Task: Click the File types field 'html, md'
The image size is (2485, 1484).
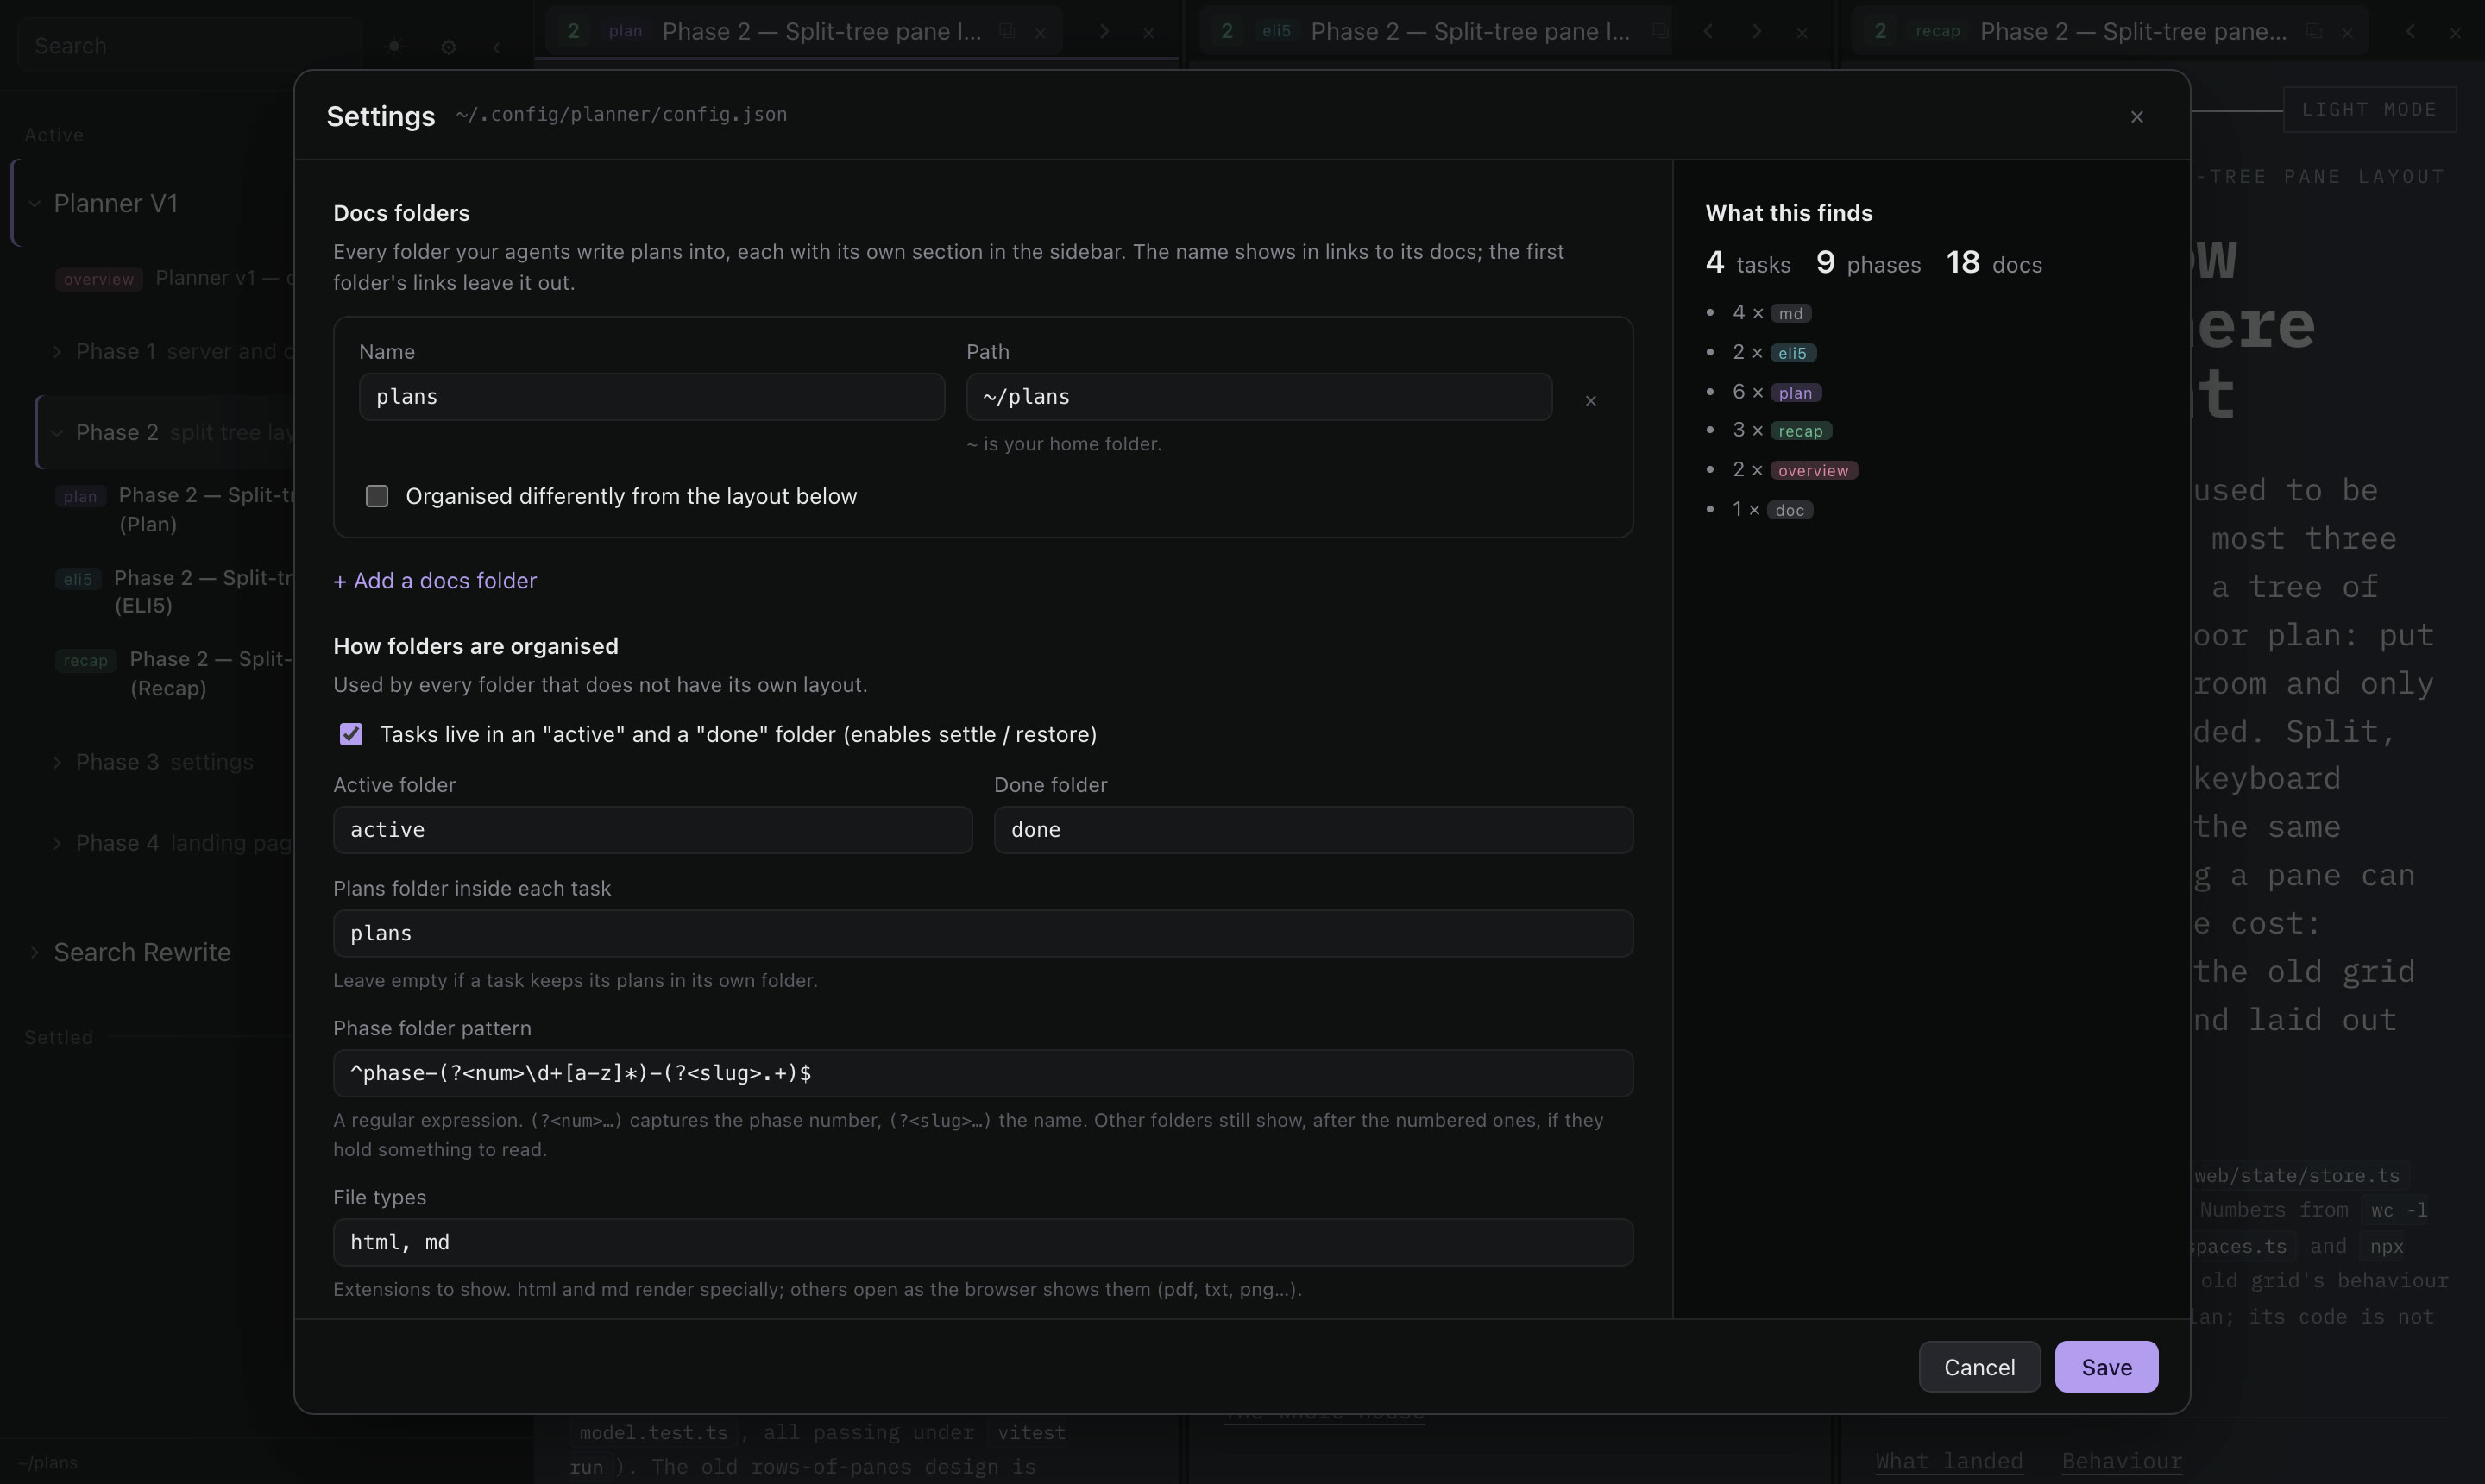Action: click(983, 1242)
